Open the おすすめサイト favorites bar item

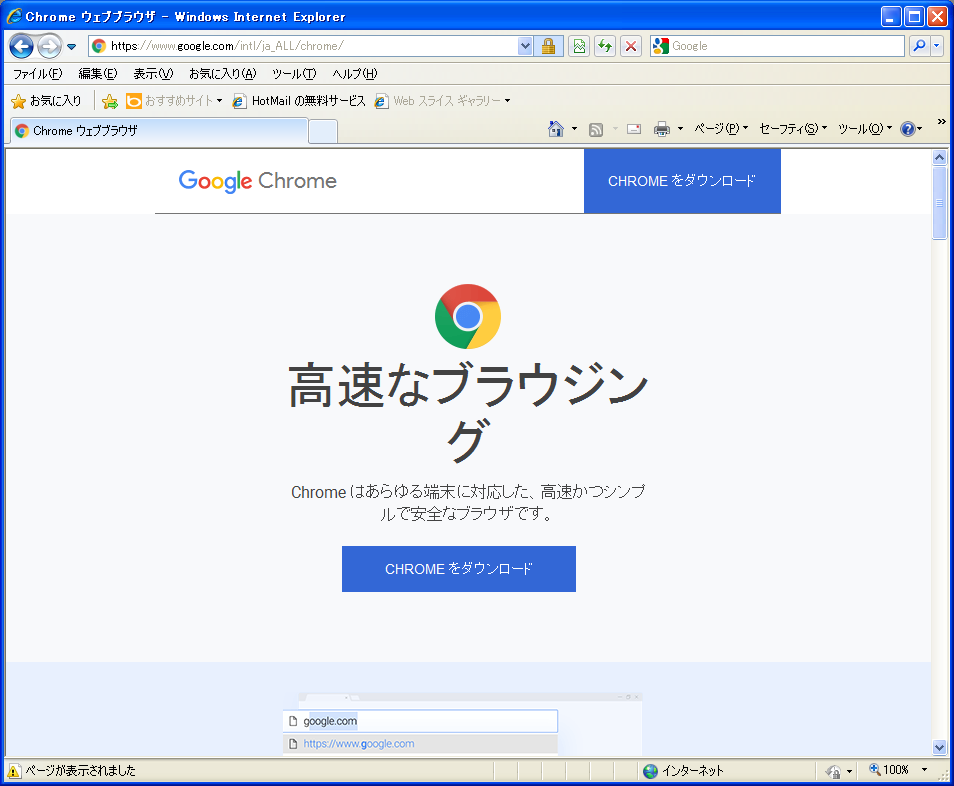174,101
